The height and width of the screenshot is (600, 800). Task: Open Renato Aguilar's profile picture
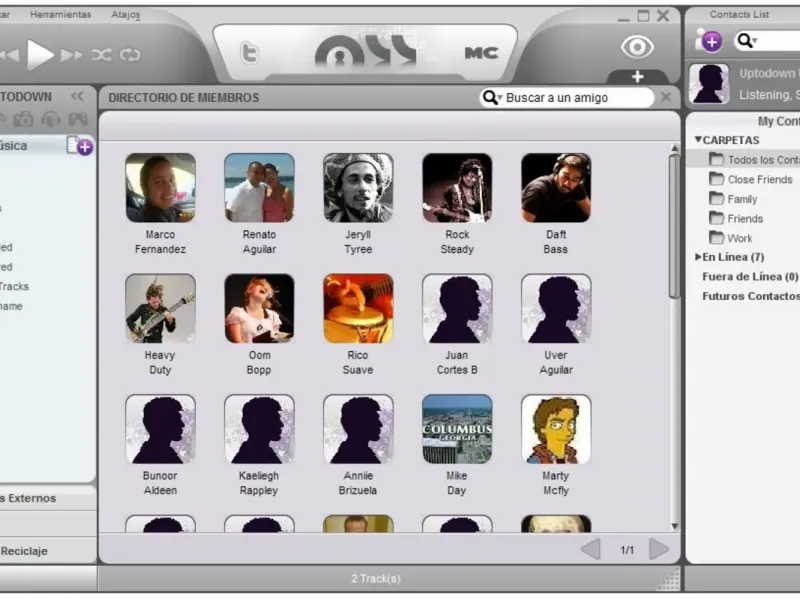[x=259, y=188]
